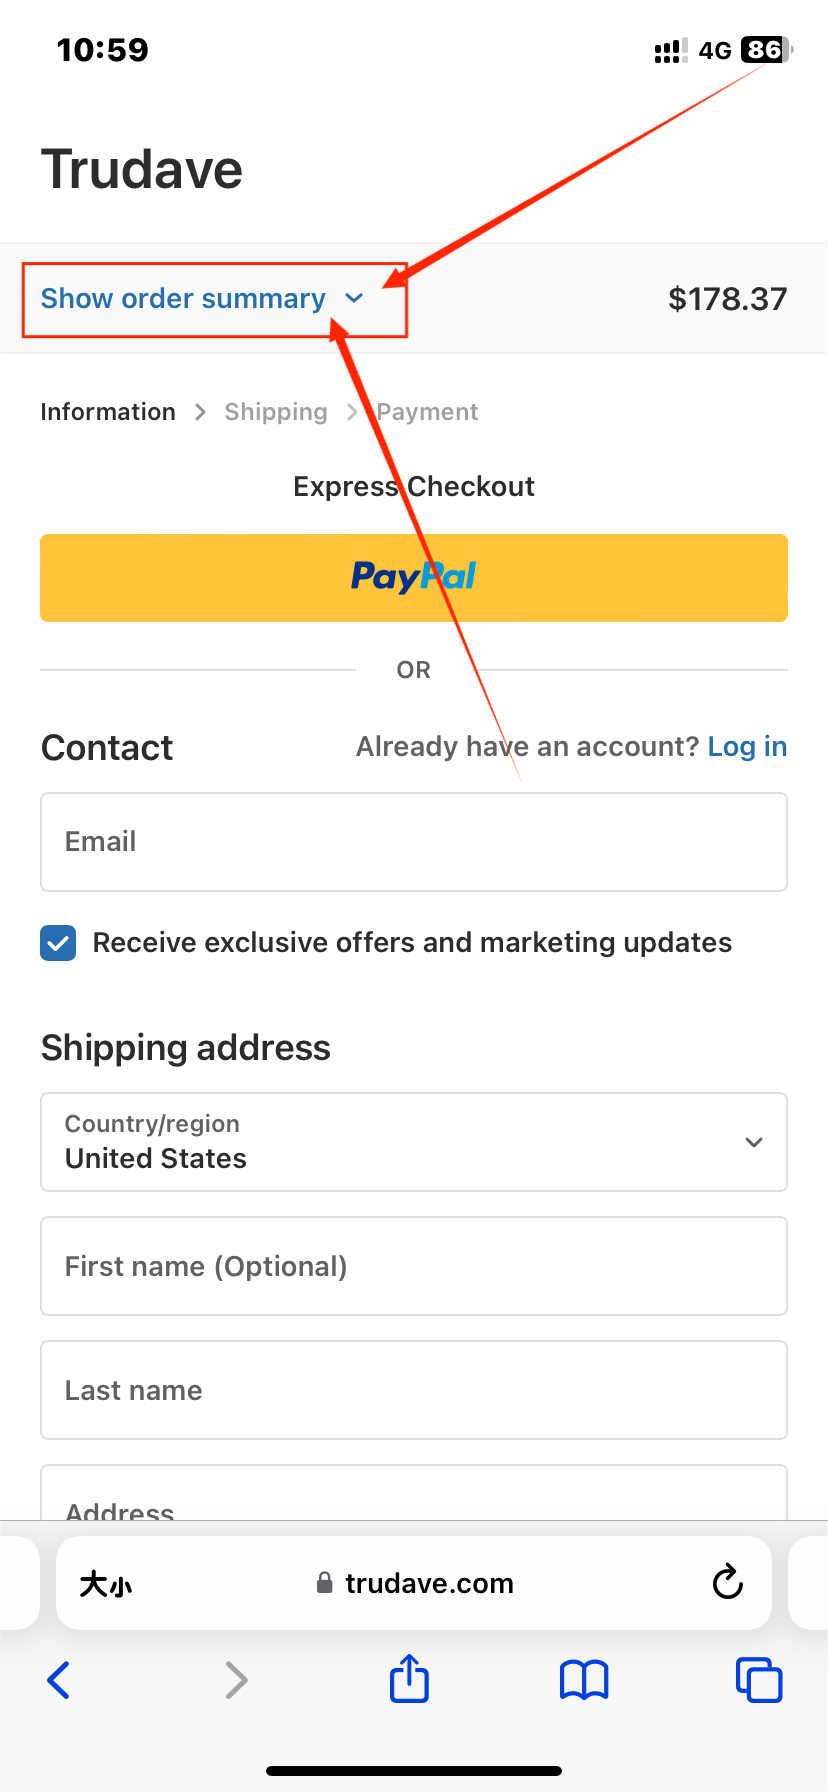Click chevron next to order summary
Screen dimensions: 828x1792
[354, 299]
